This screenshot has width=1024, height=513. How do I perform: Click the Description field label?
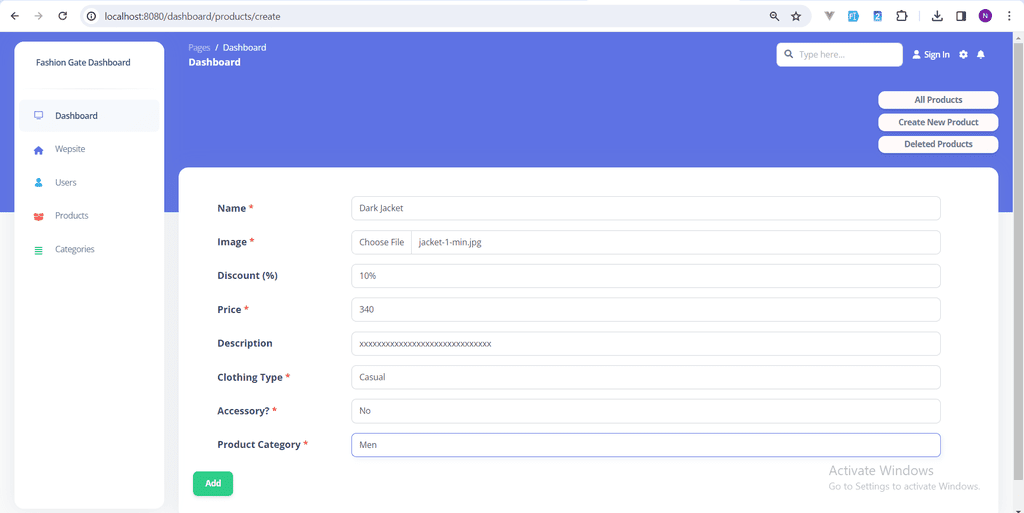tap(245, 343)
